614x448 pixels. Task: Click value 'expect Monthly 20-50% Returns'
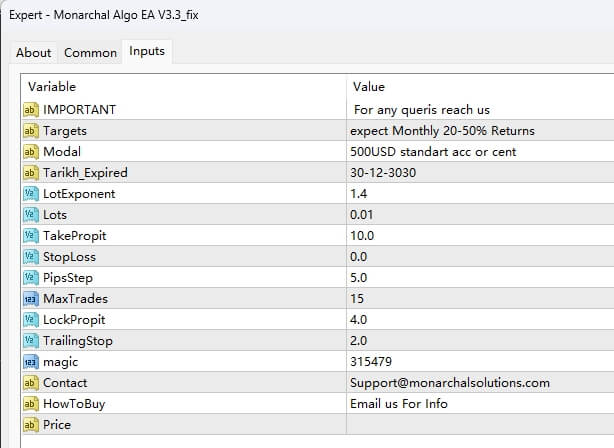pyautogui.click(x=442, y=131)
